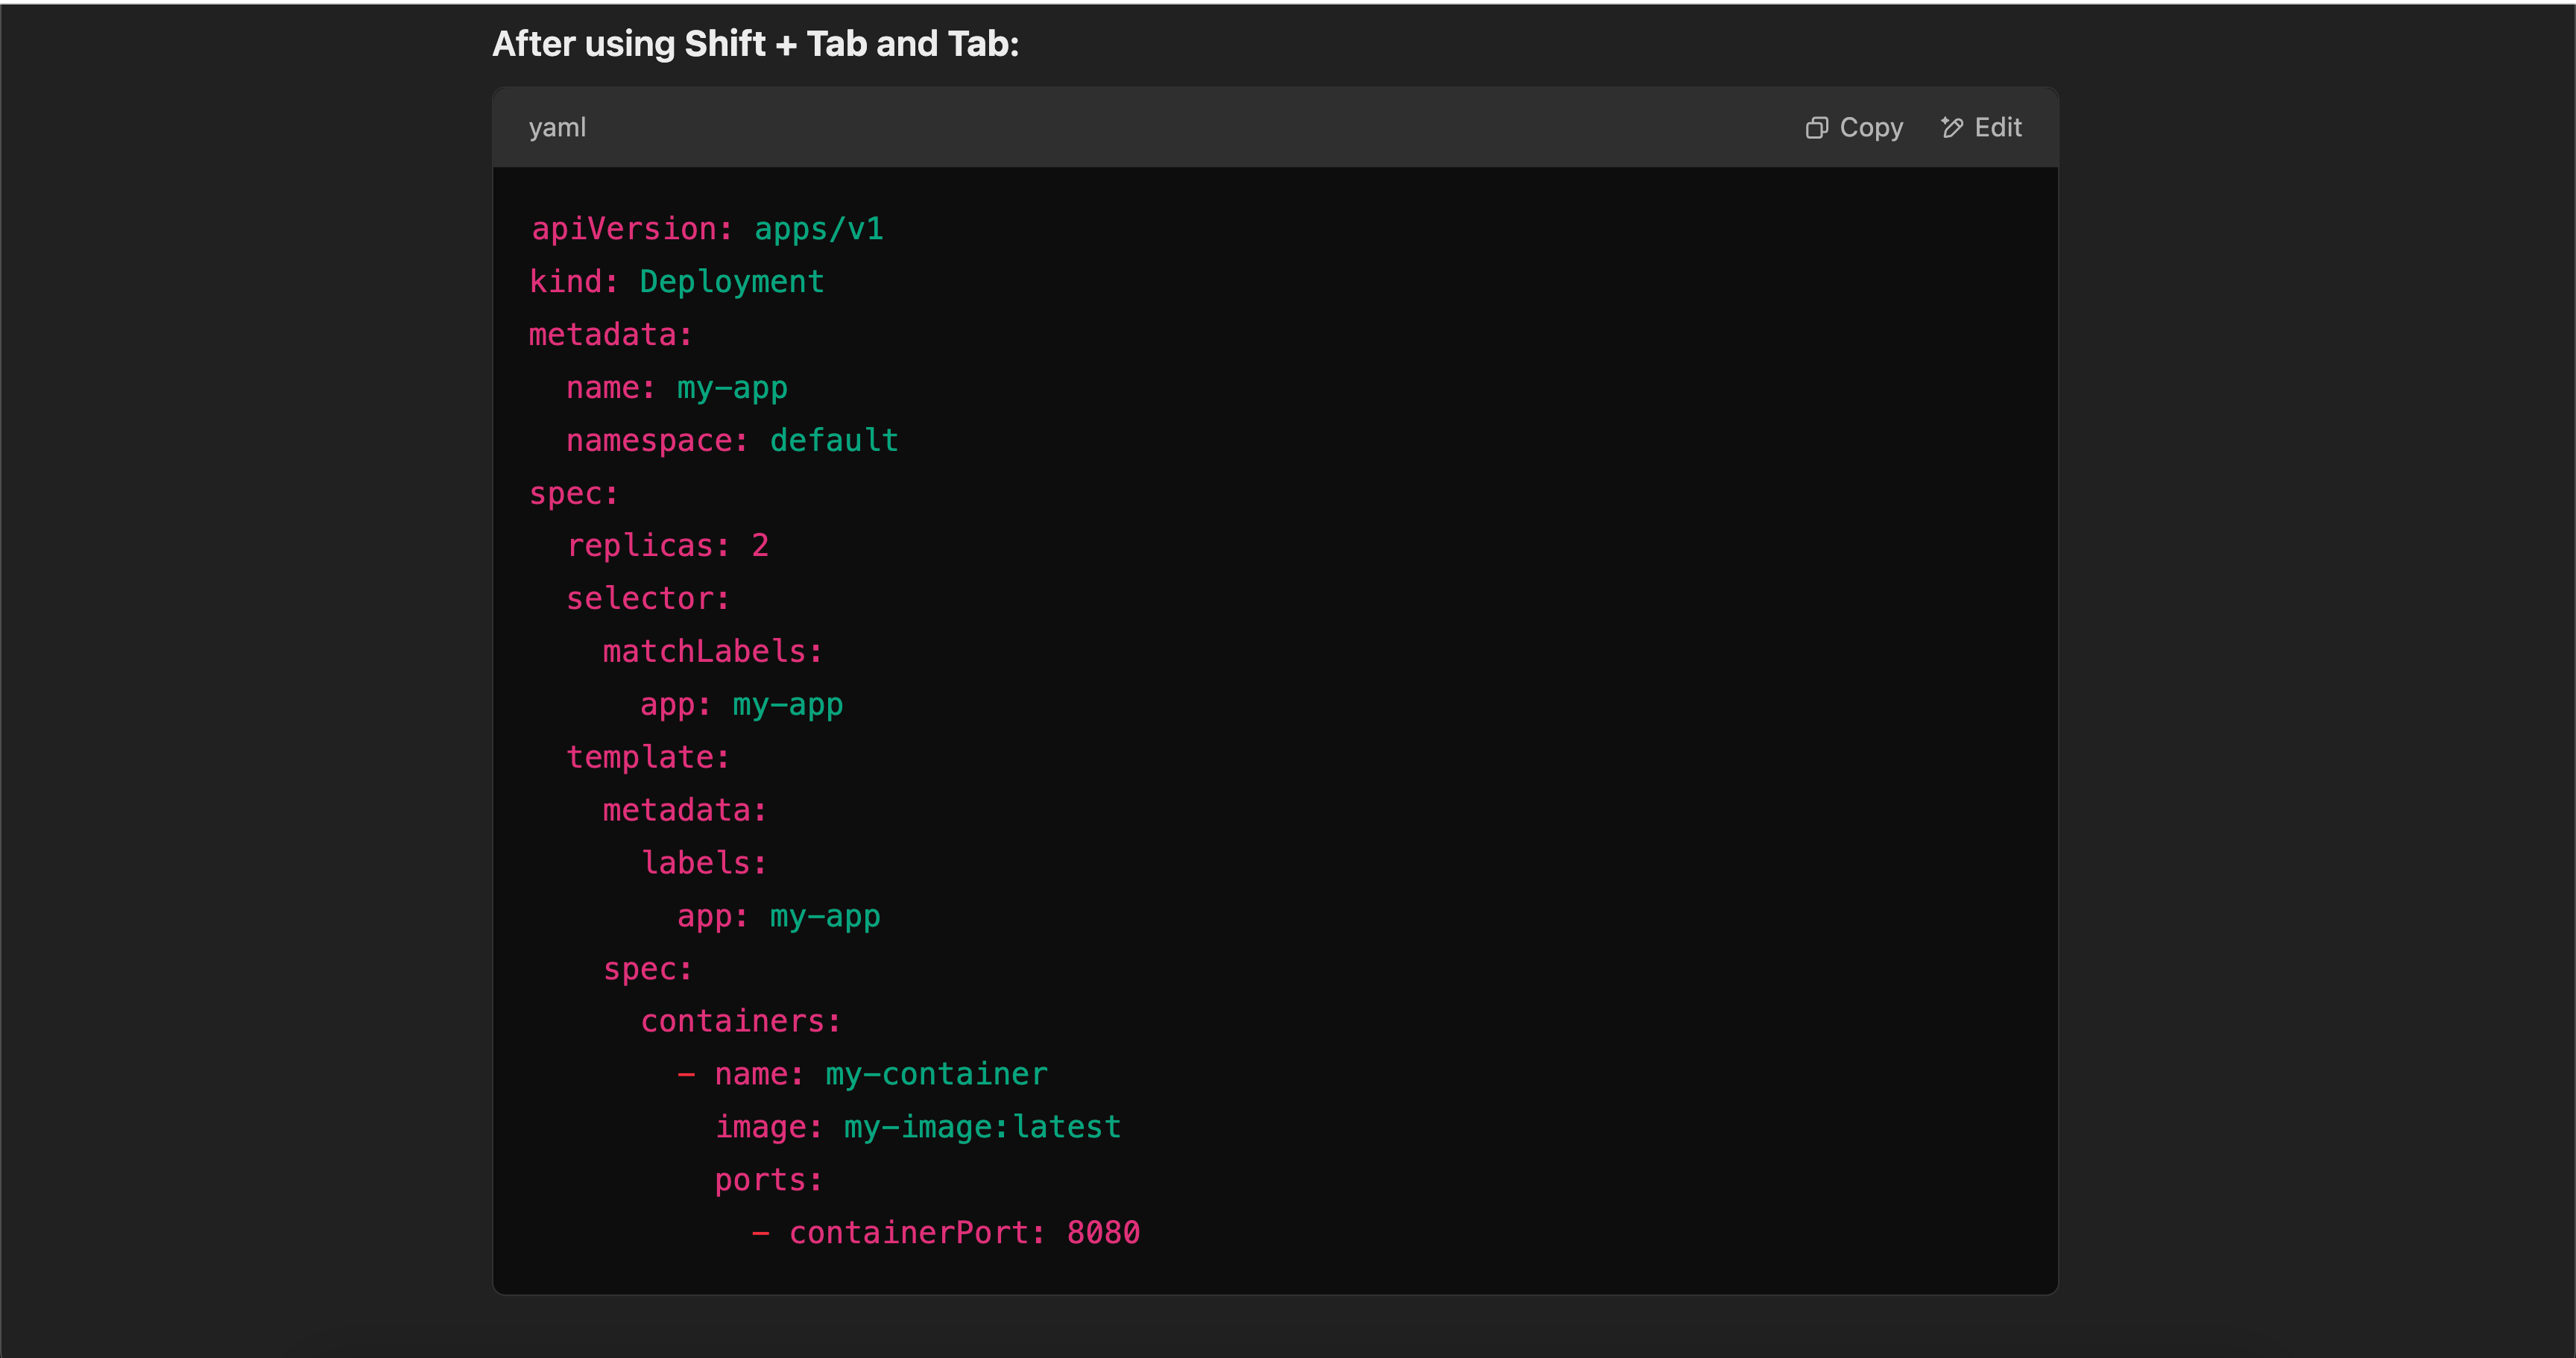Image resolution: width=2576 pixels, height=1358 pixels.
Task: Click the my-image:latest value
Action: (x=982, y=1127)
